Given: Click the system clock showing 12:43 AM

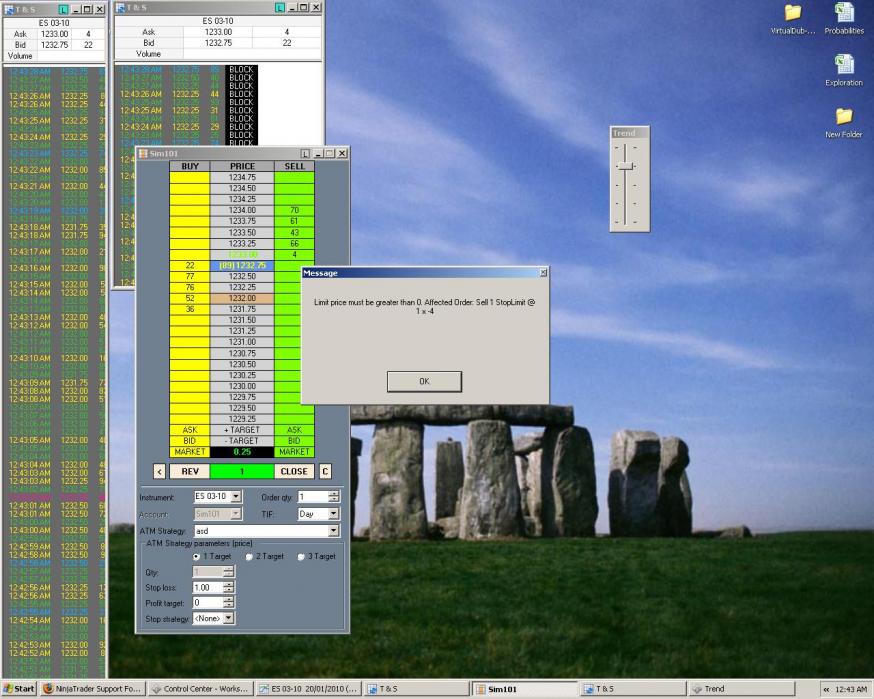Looking at the screenshot, I should 851,690.
